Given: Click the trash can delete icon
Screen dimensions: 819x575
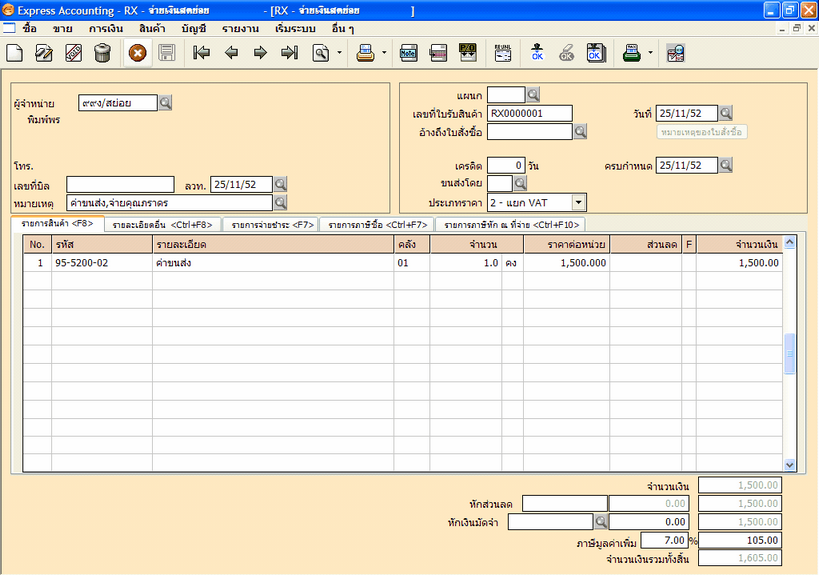Looking at the screenshot, I should (x=102, y=53).
